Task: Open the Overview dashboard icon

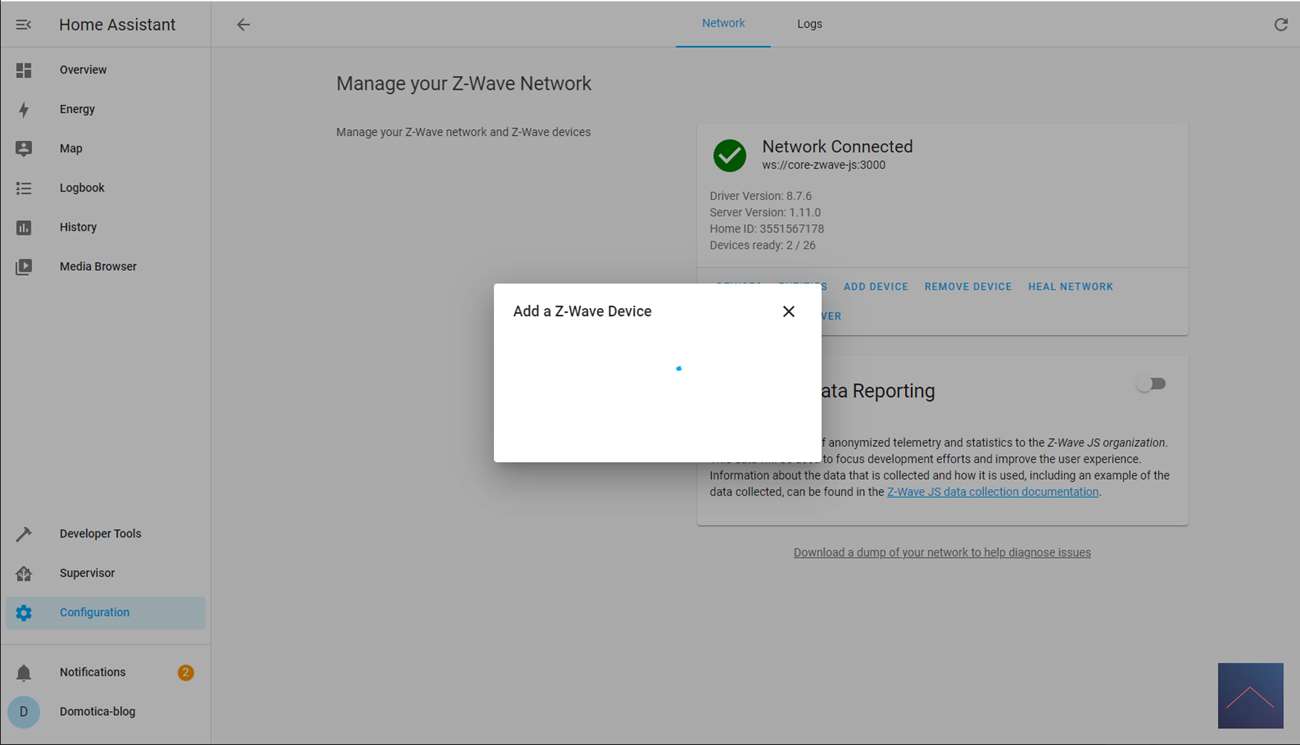Action: pyautogui.click(x=24, y=70)
